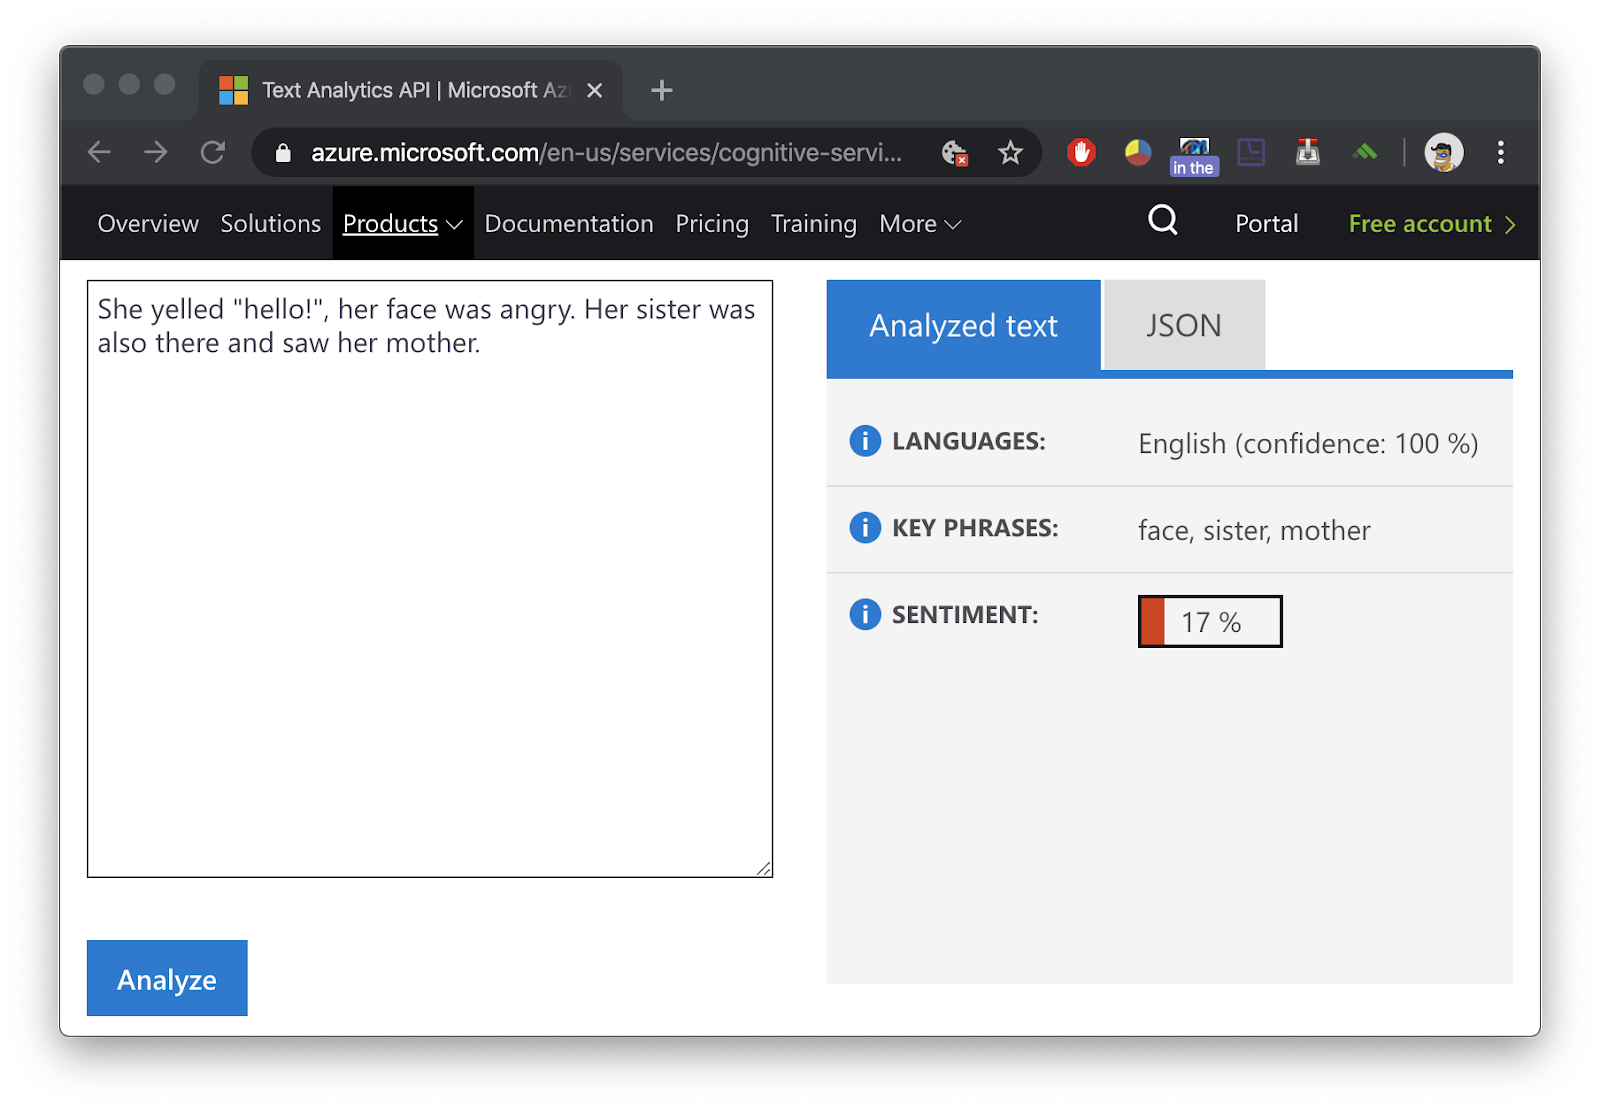The width and height of the screenshot is (1600, 1110).
Task: Expand the More navigation dropdown
Action: tap(918, 223)
